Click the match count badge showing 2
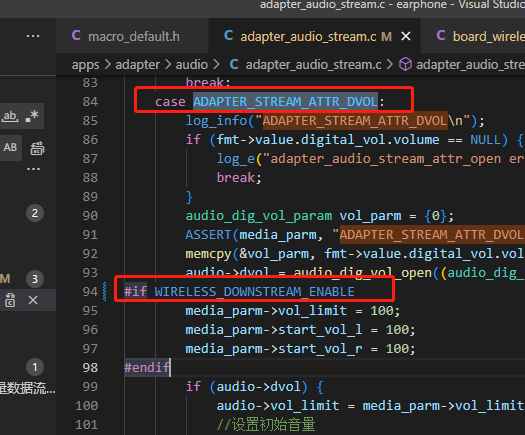This screenshot has width=525, height=435. [35, 213]
